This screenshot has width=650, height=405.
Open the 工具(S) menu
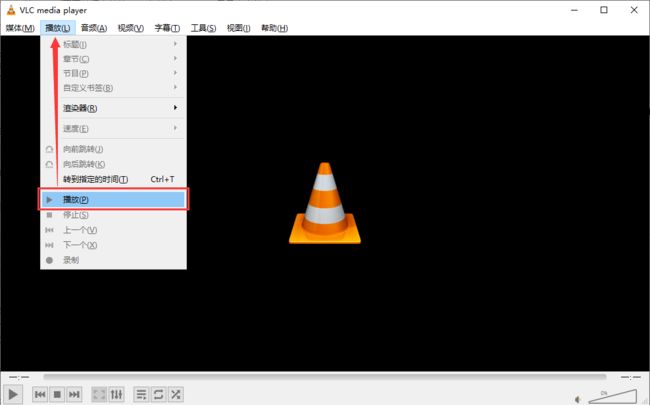pos(203,28)
